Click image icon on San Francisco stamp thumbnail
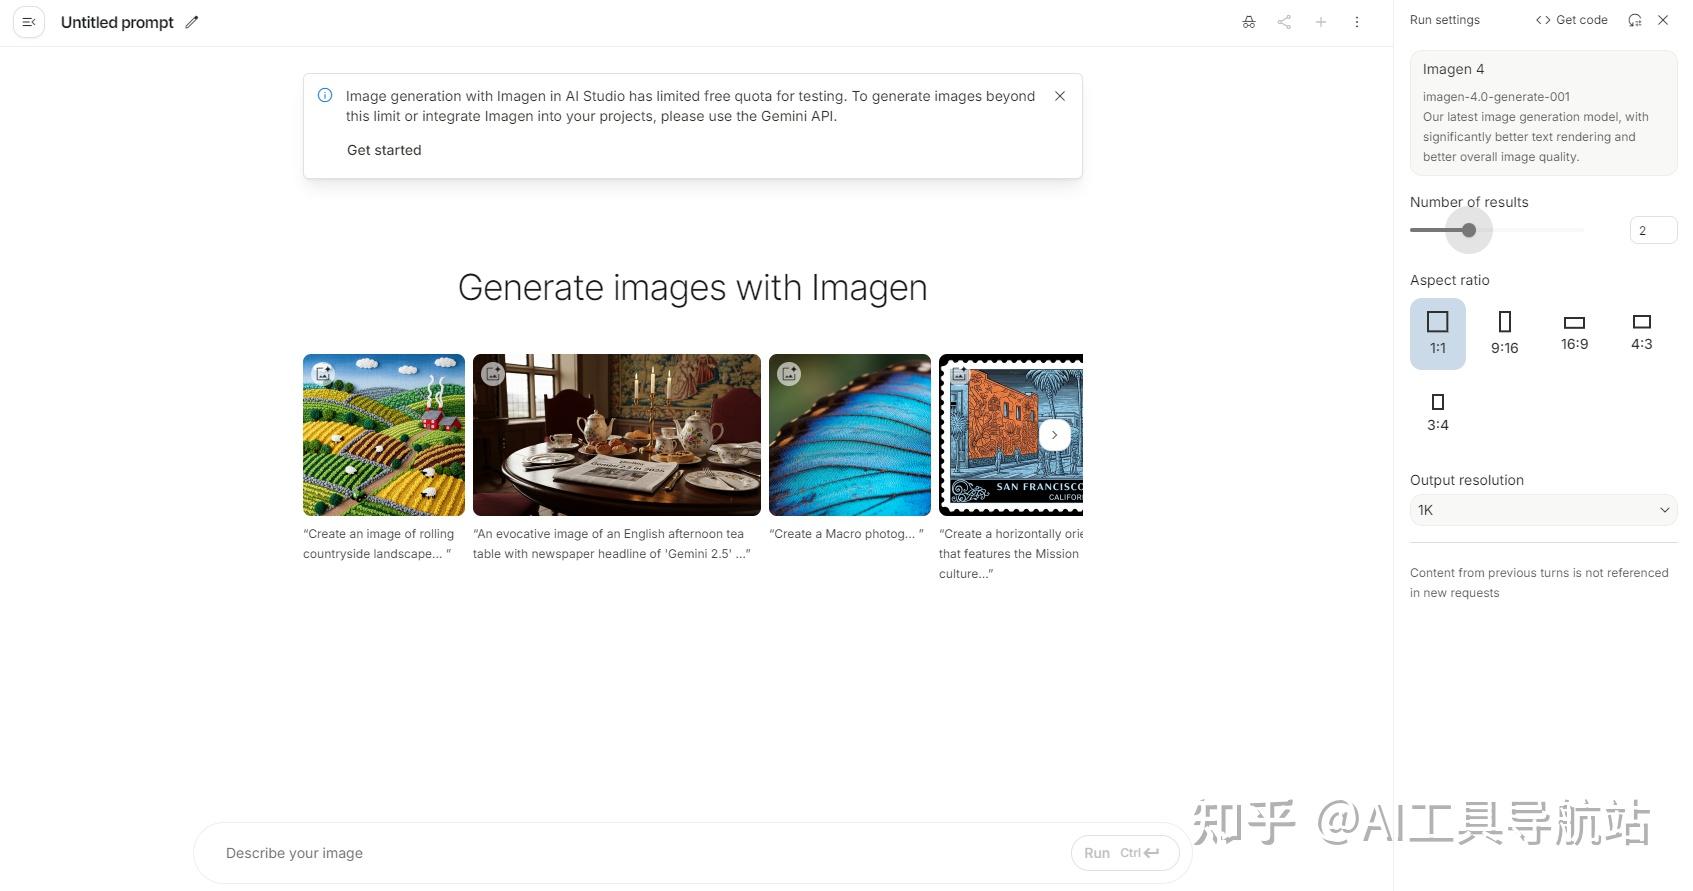This screenshot has width=1693, height=891. [959, 374]
